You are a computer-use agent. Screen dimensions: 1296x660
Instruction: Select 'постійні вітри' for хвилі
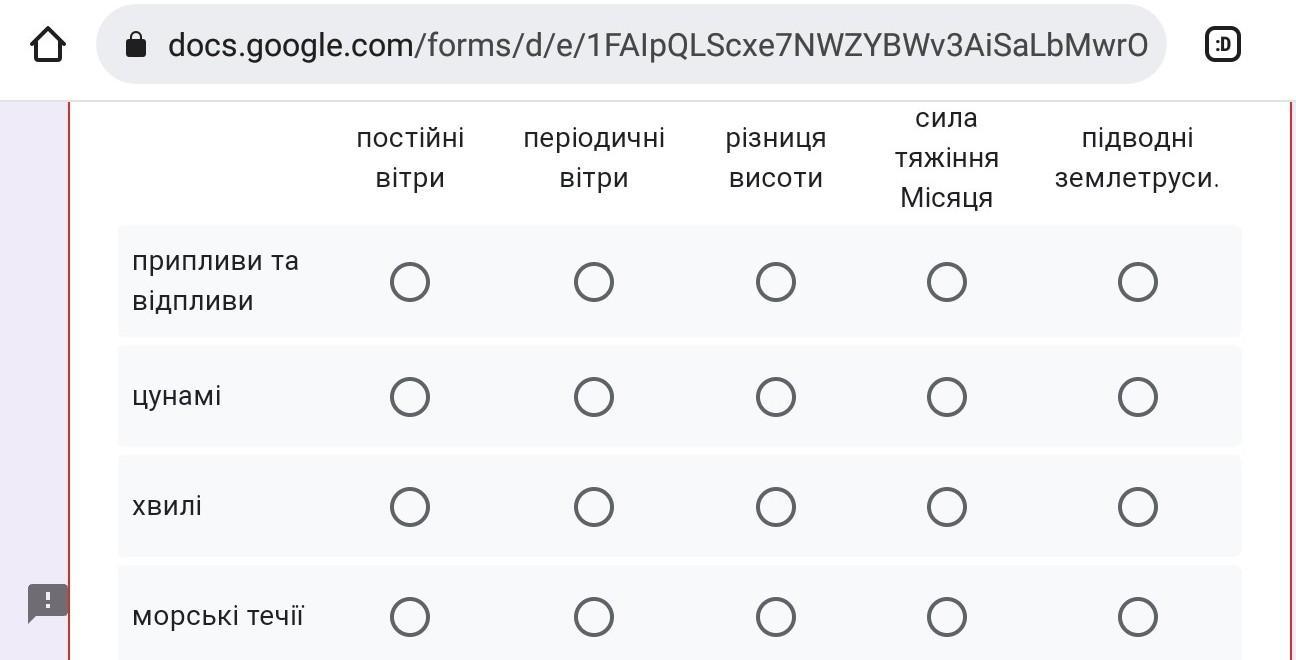(x=410, y=507)
